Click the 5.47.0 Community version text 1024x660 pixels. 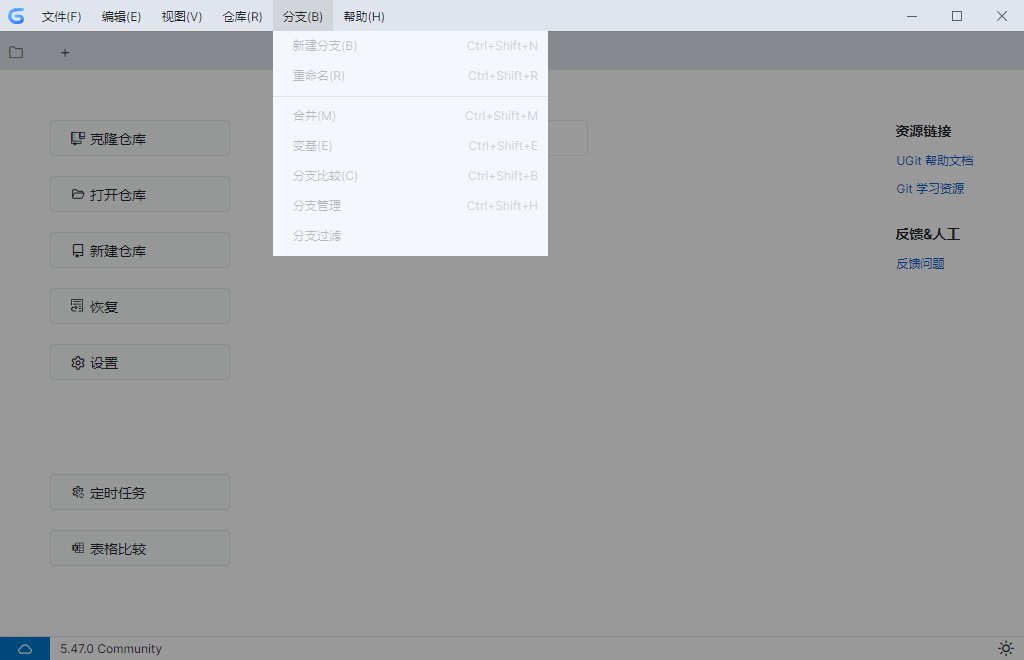coord(111,649)
